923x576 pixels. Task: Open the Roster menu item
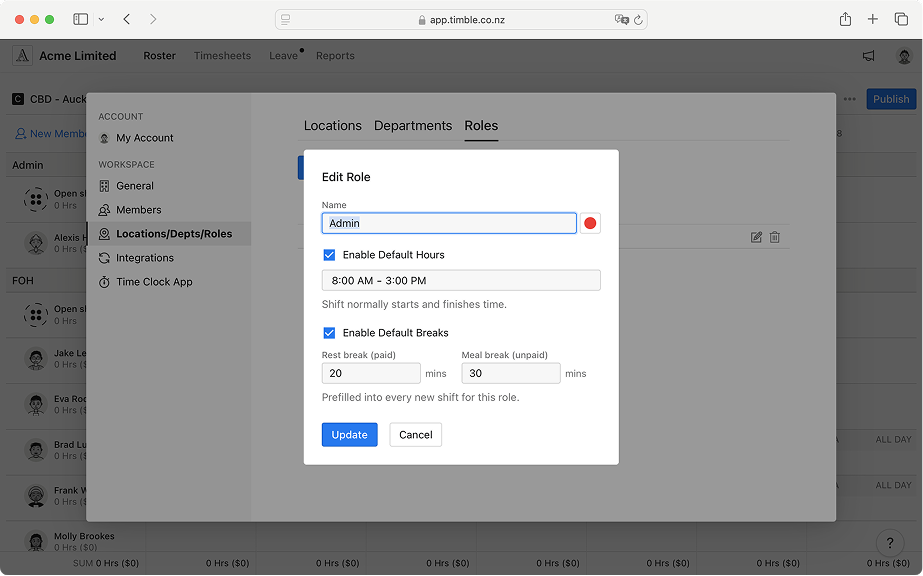point(160,56)
